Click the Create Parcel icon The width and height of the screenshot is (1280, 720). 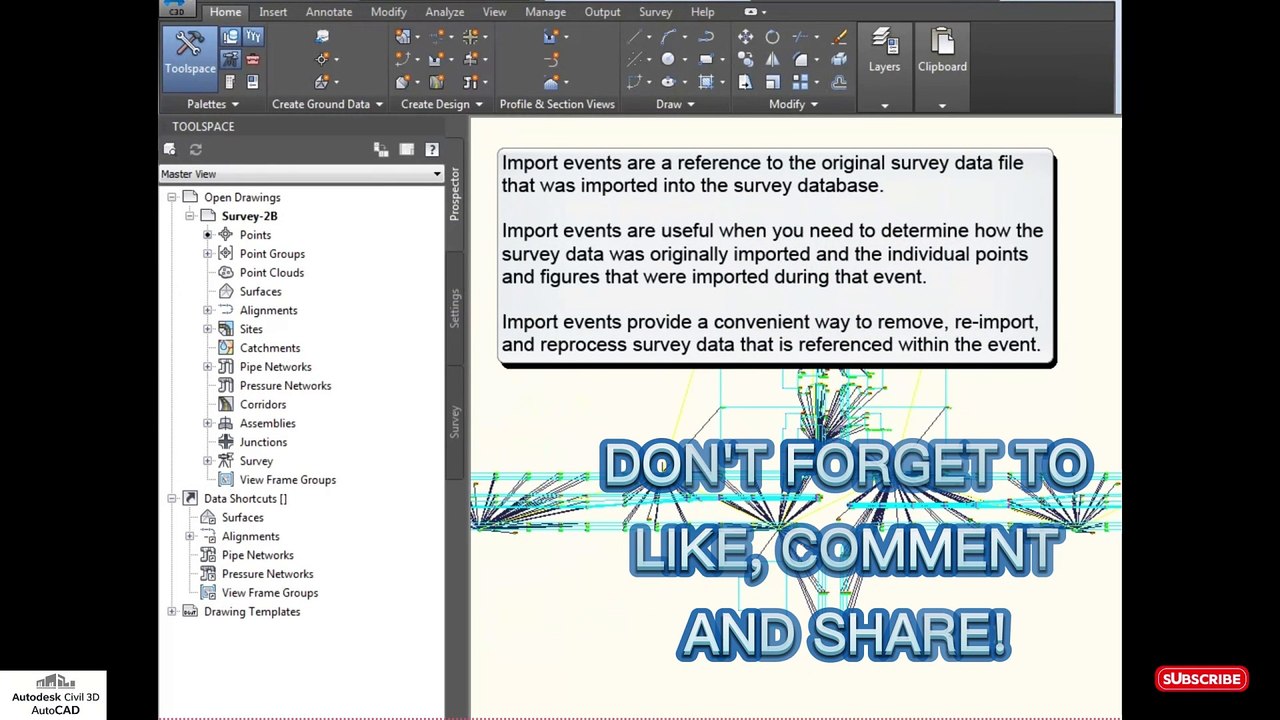point(402,37)
